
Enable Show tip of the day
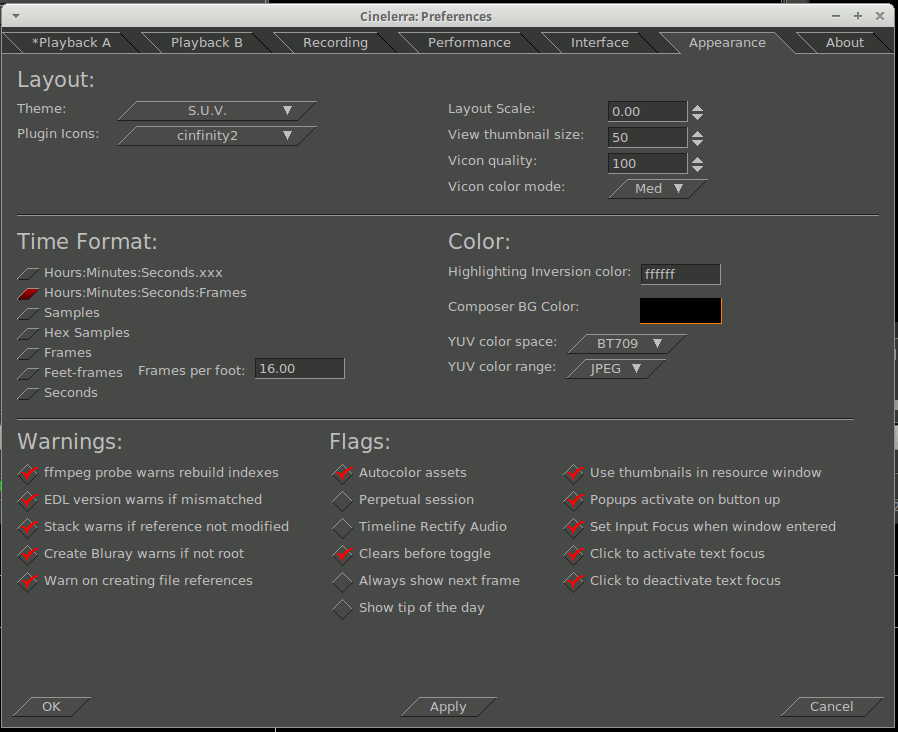pyautogui.click(x=343, y=608)
